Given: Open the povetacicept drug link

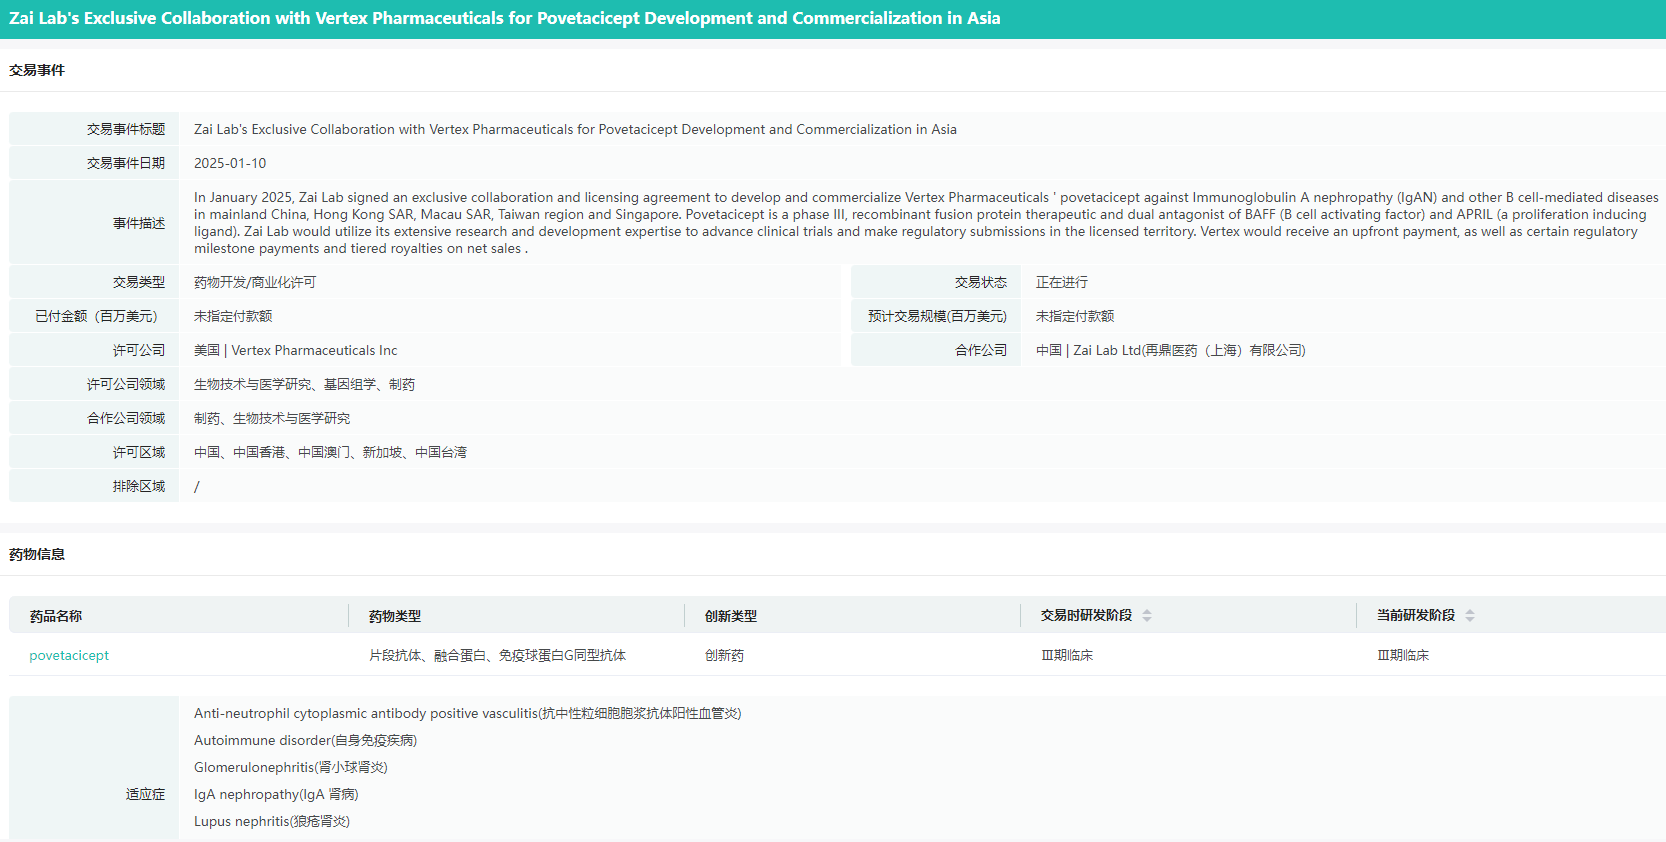Looking at the screenshot, I should [x=69, y=655].
